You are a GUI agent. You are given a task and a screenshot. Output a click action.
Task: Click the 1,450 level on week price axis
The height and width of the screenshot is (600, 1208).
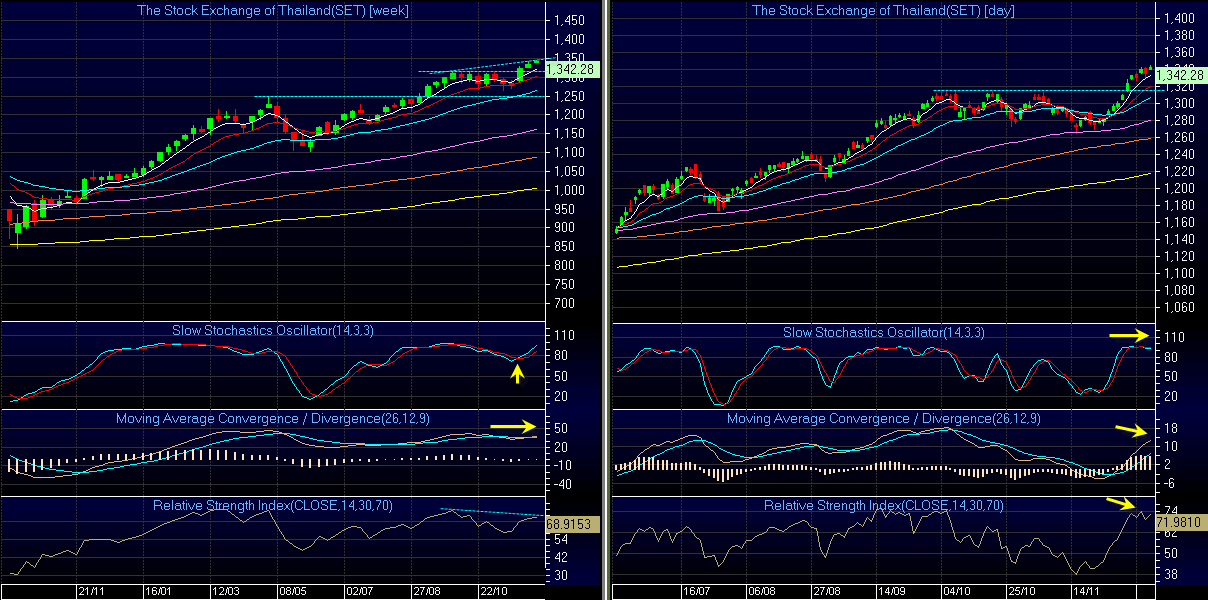click(x=569, y=20)
